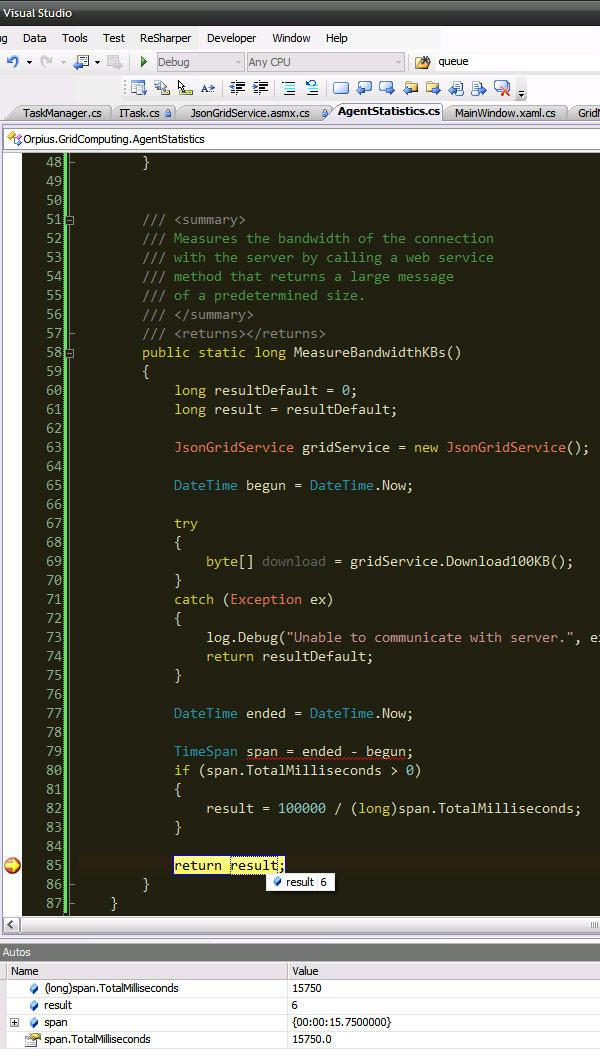Start debugging with the green play icon
This screenshot has height=1057, width=600.
click(x=144, y=62)
